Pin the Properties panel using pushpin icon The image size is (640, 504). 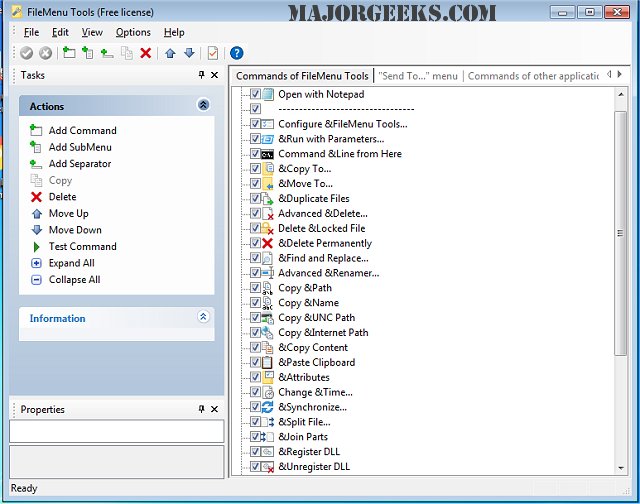click(201, 409)
